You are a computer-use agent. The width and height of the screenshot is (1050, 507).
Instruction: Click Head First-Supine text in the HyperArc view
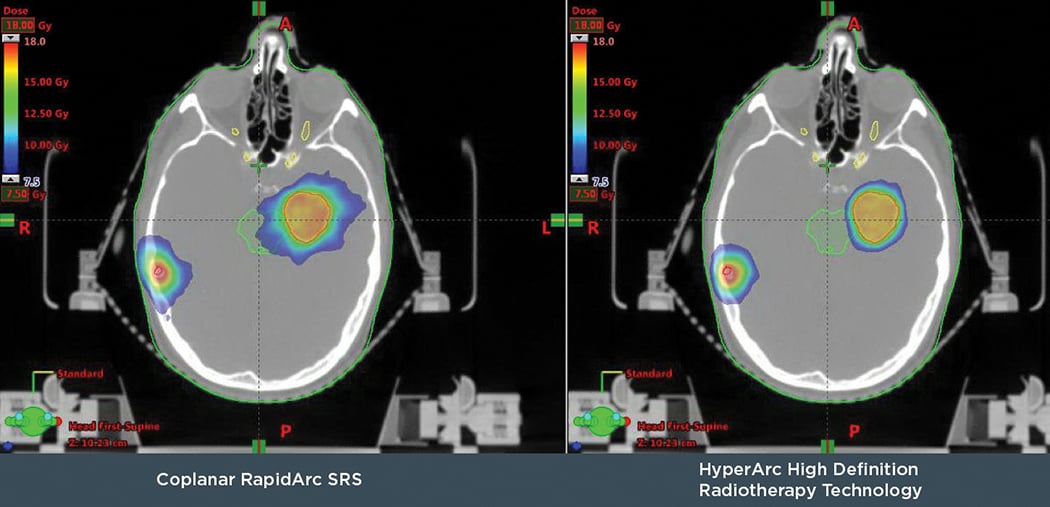[x=682, y=427]
